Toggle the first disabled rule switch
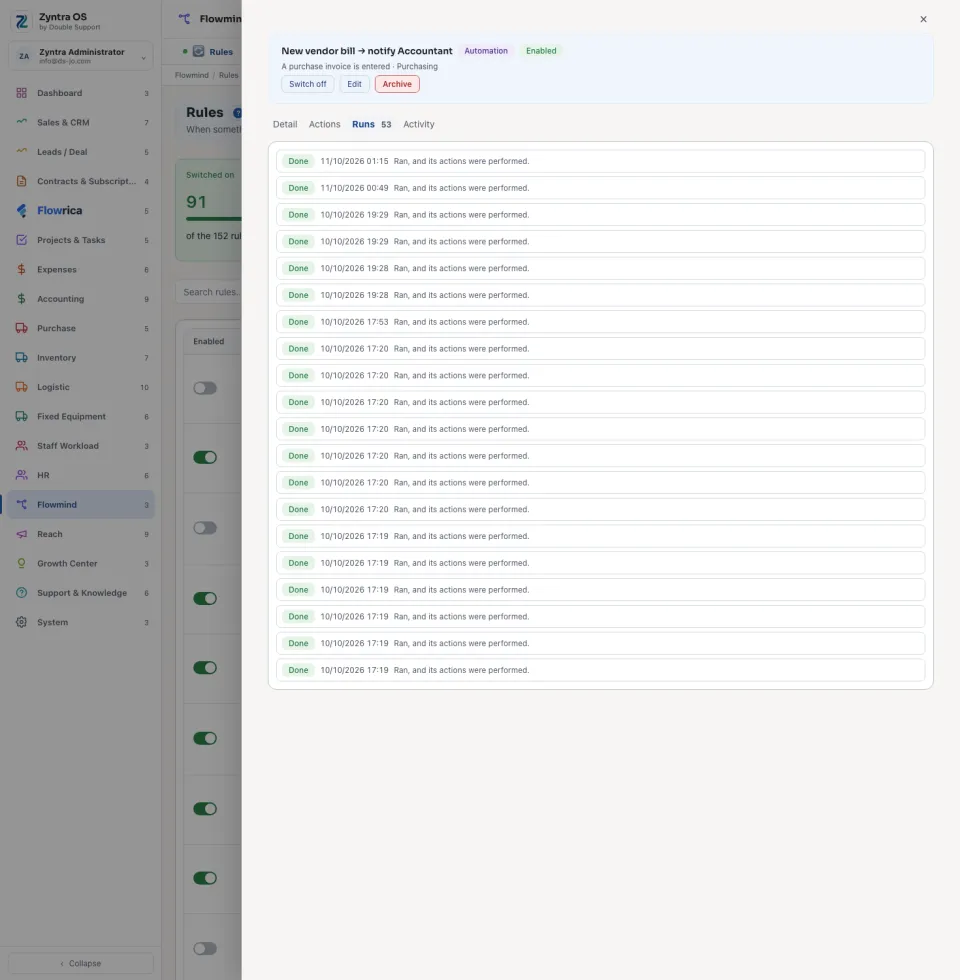This screenshot has width=960, height=980. (205, 388)
